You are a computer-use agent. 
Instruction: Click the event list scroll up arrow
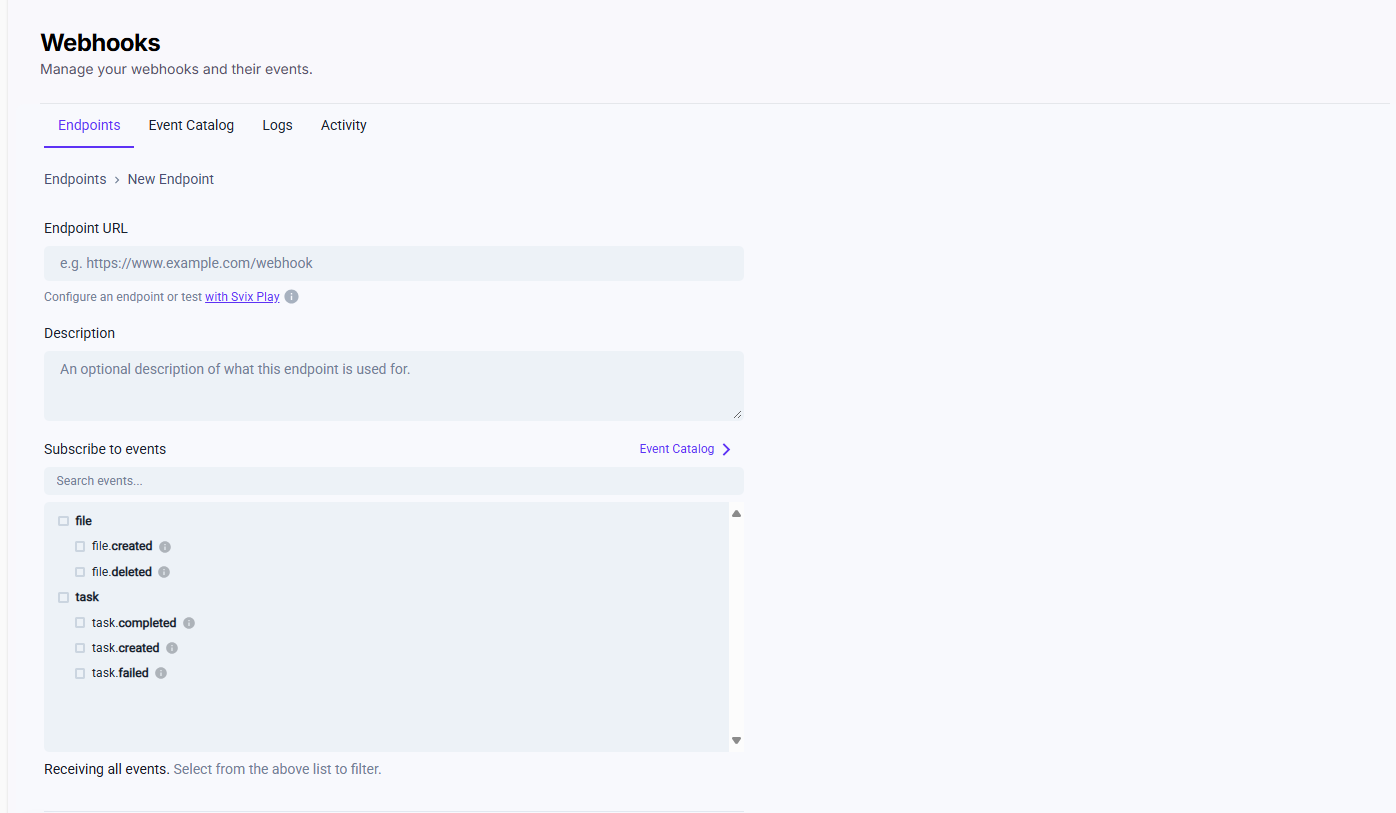(736, 513)
